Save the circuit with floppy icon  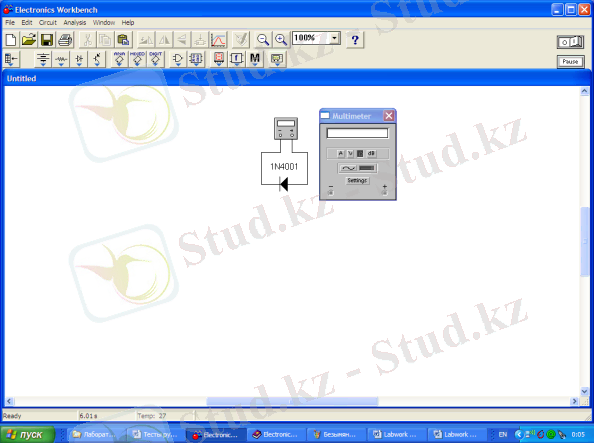(x=47, y=39)
